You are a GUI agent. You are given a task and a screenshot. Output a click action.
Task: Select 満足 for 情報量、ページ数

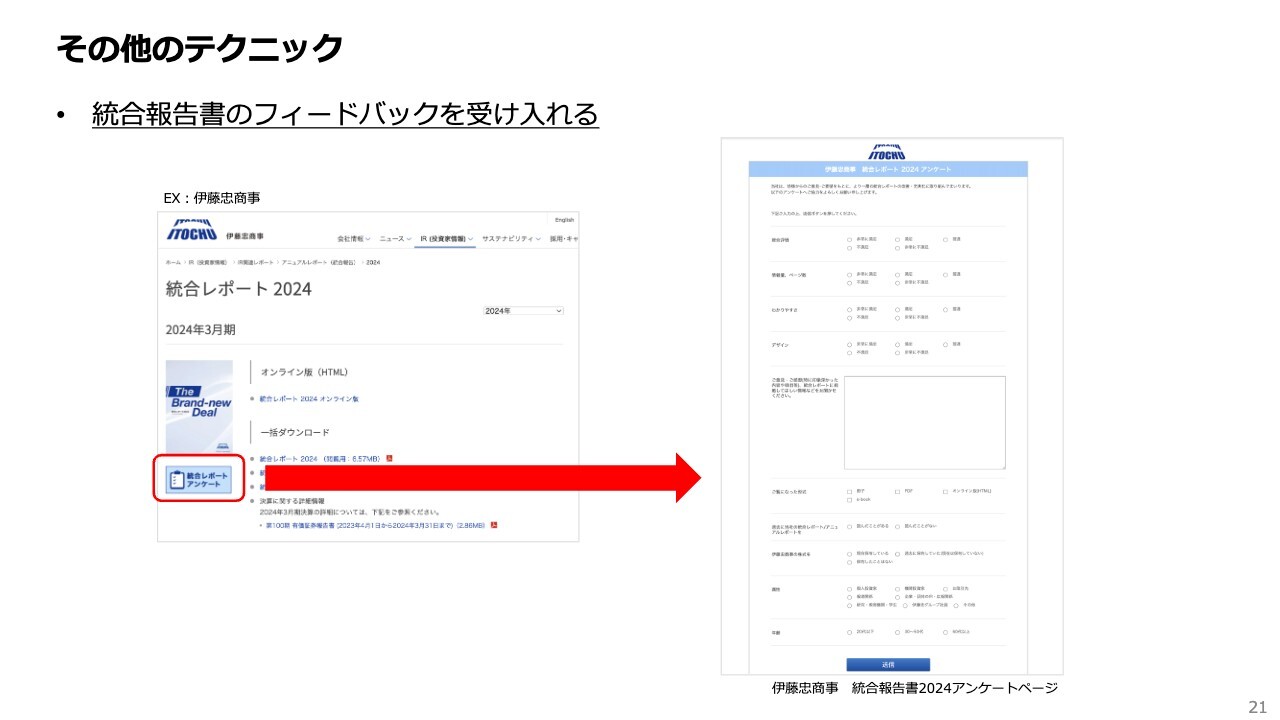pyautogui.click(x=897, y=275)
